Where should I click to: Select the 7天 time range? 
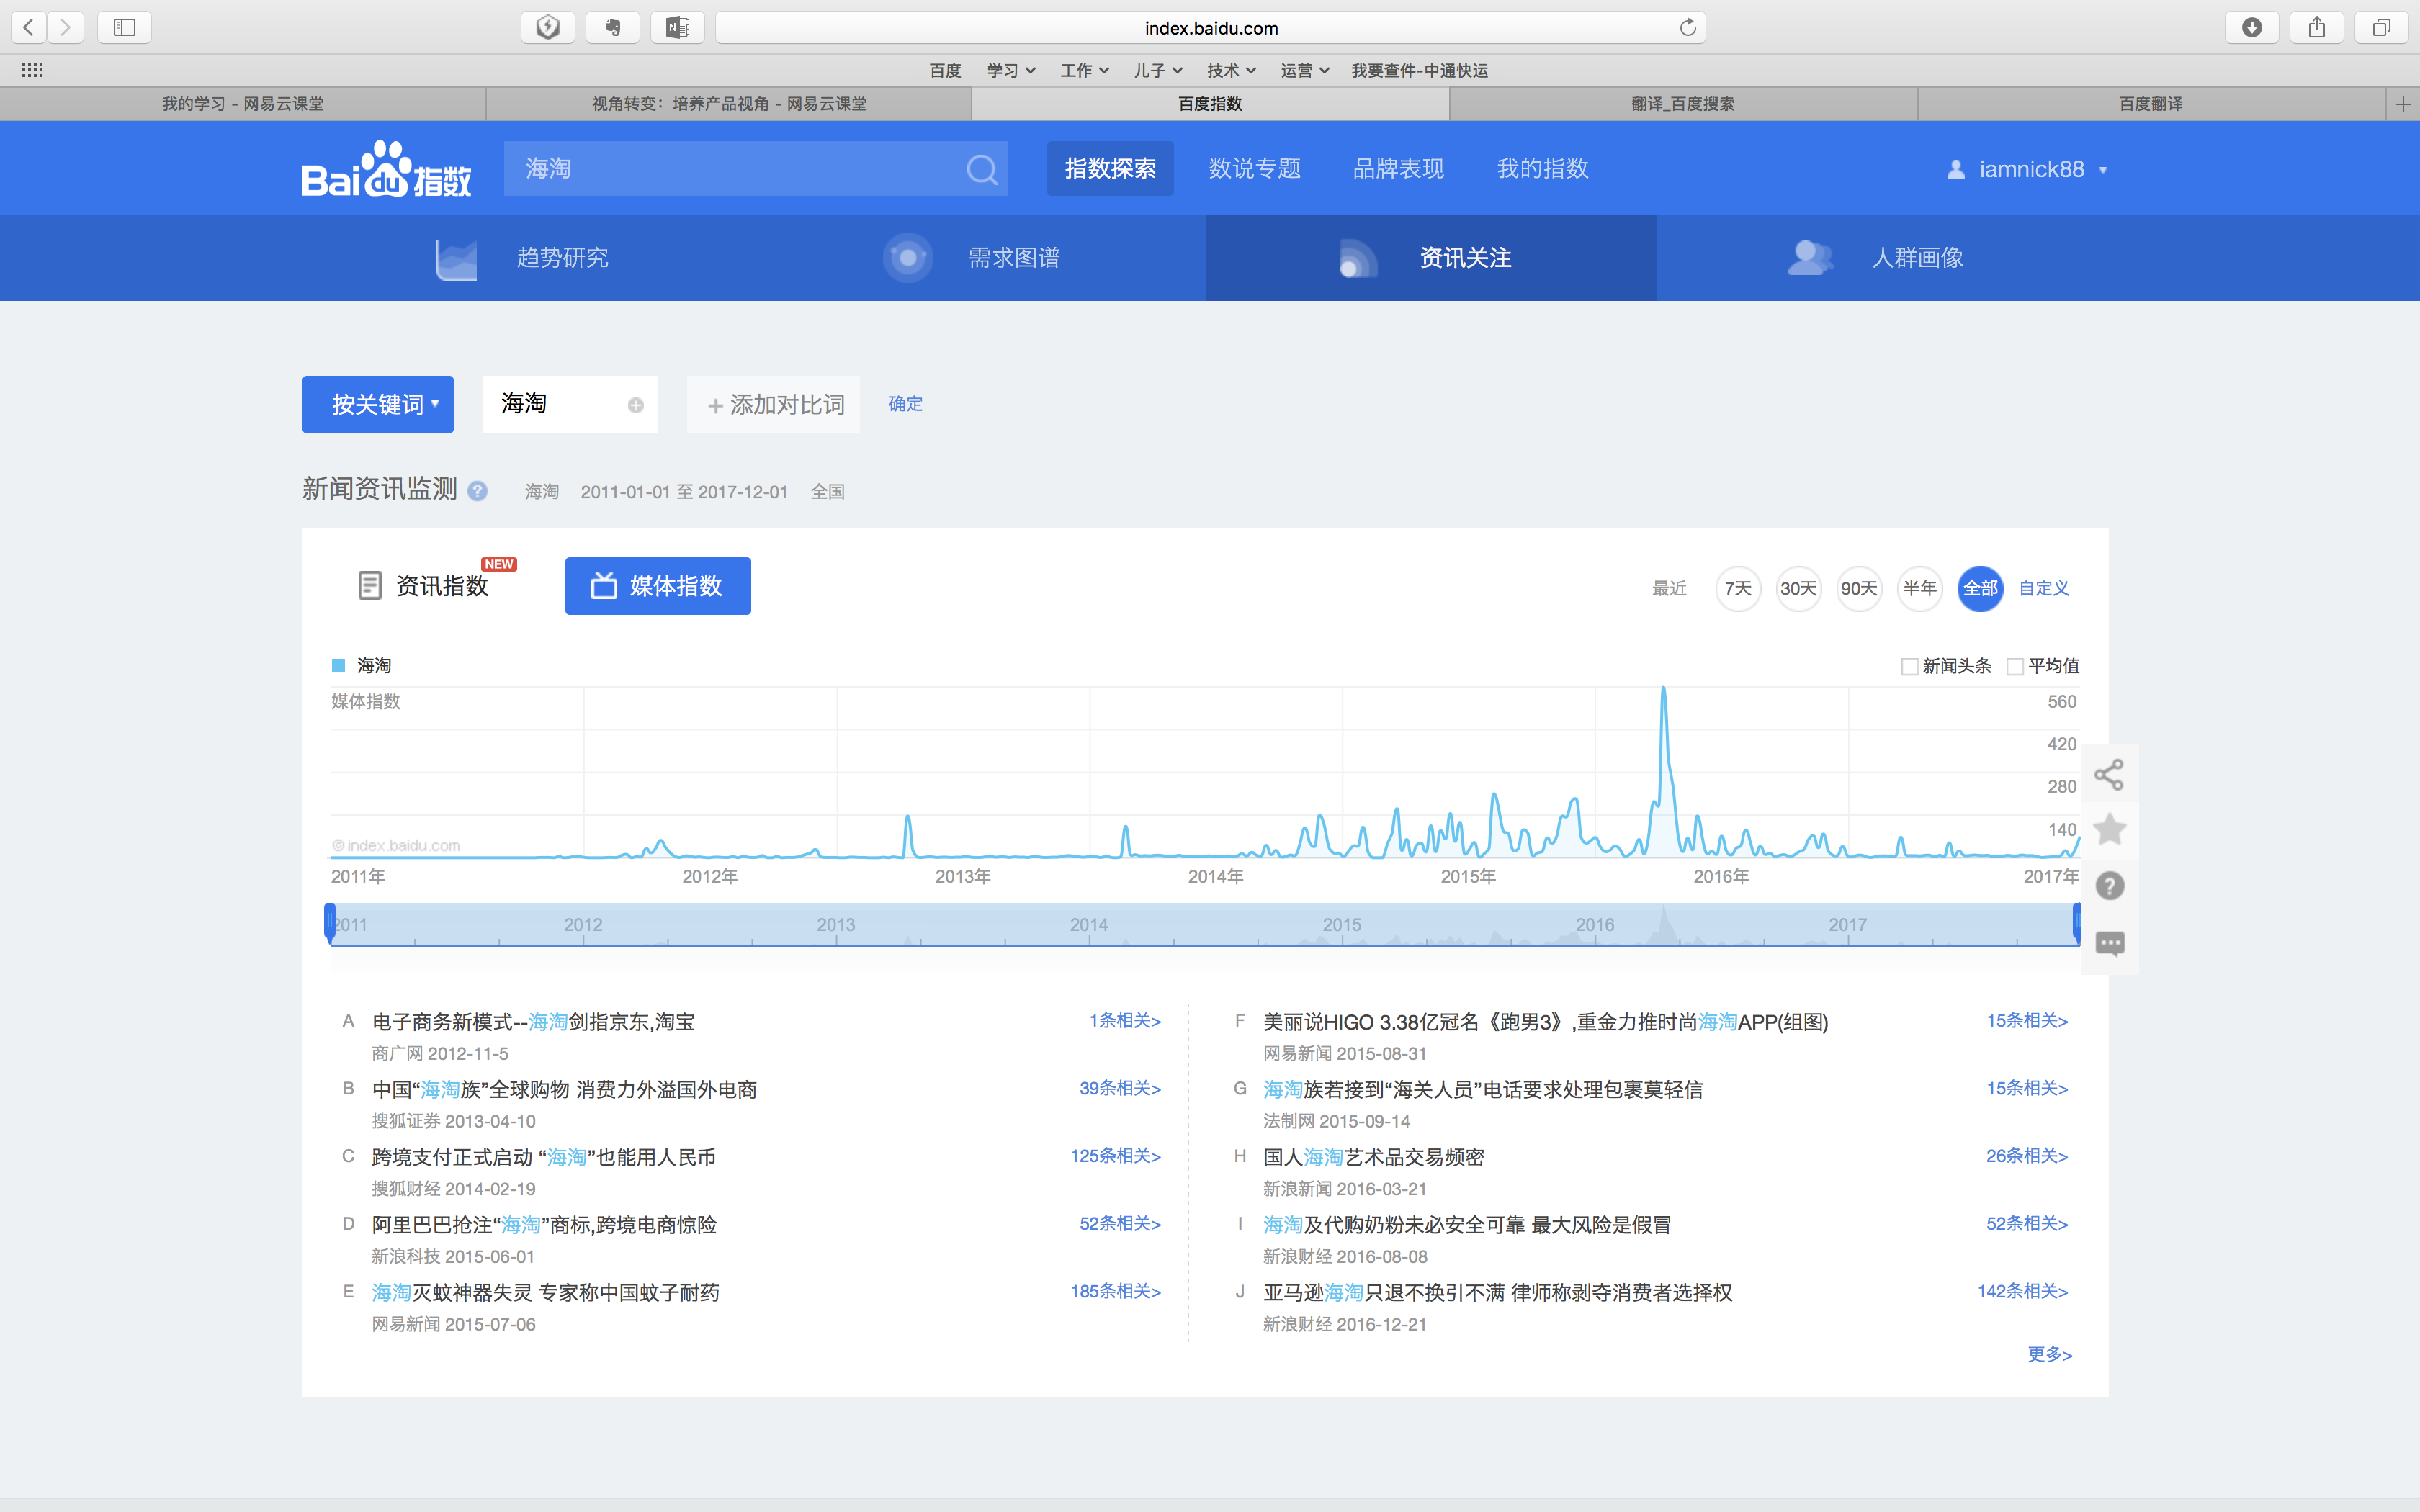coord(1738,588)
